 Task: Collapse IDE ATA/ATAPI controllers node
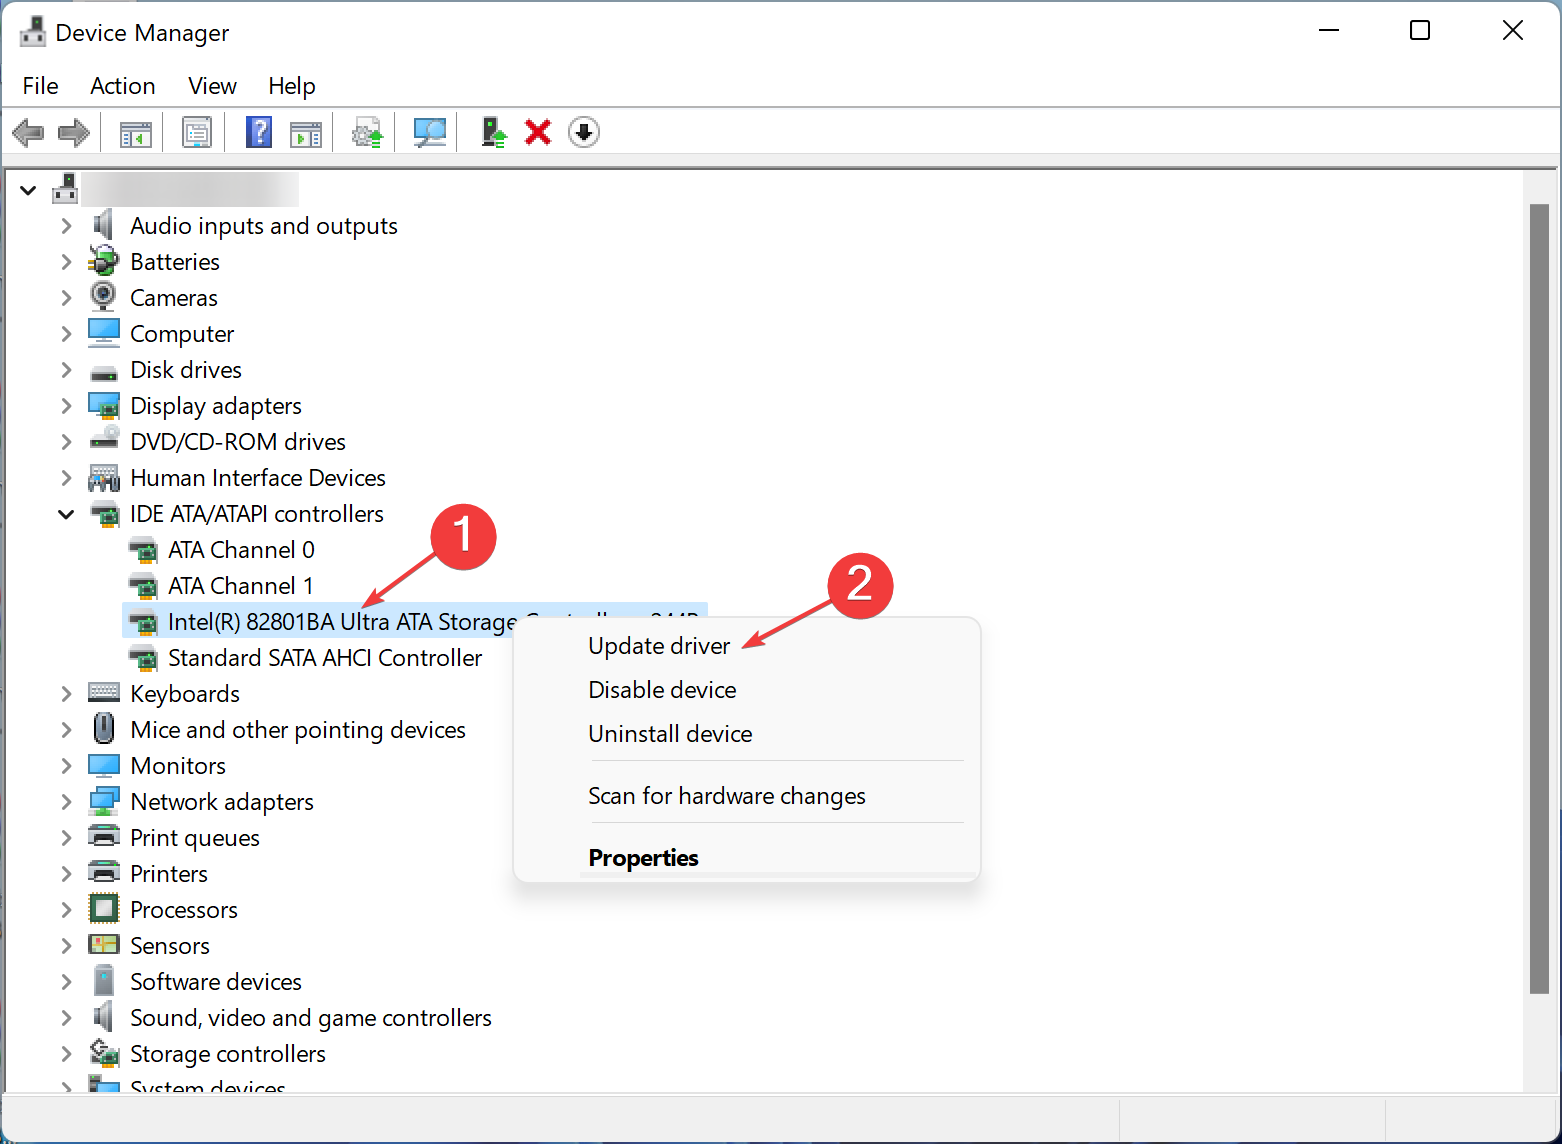tap(66, 514)
